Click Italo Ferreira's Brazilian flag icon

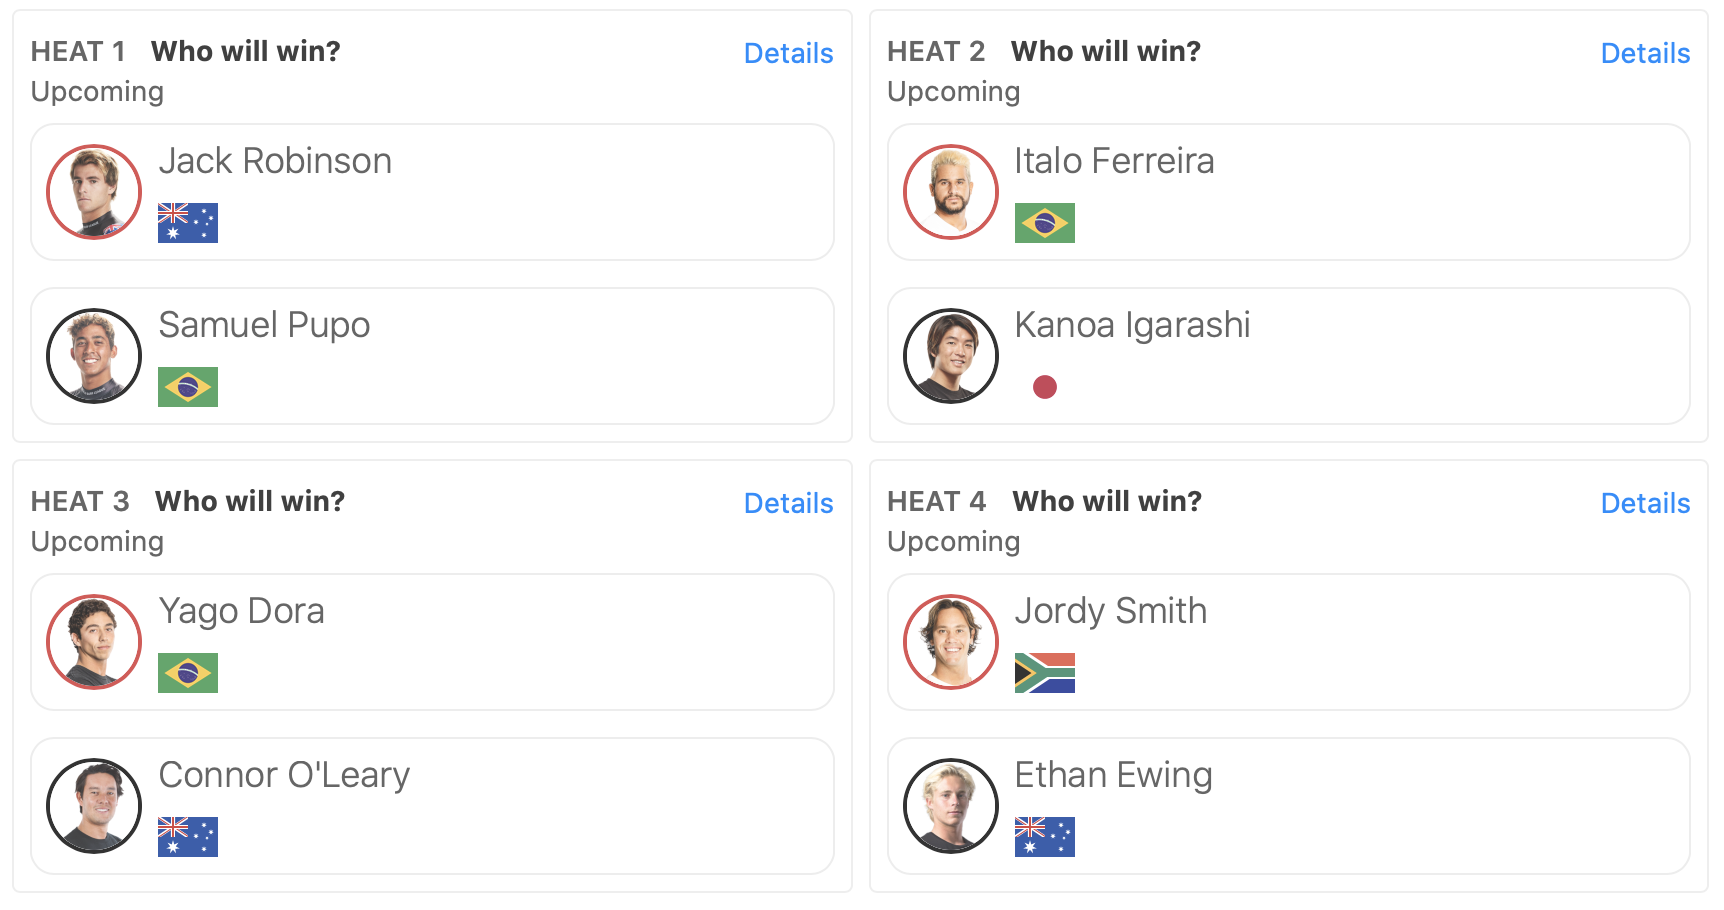1044,223
